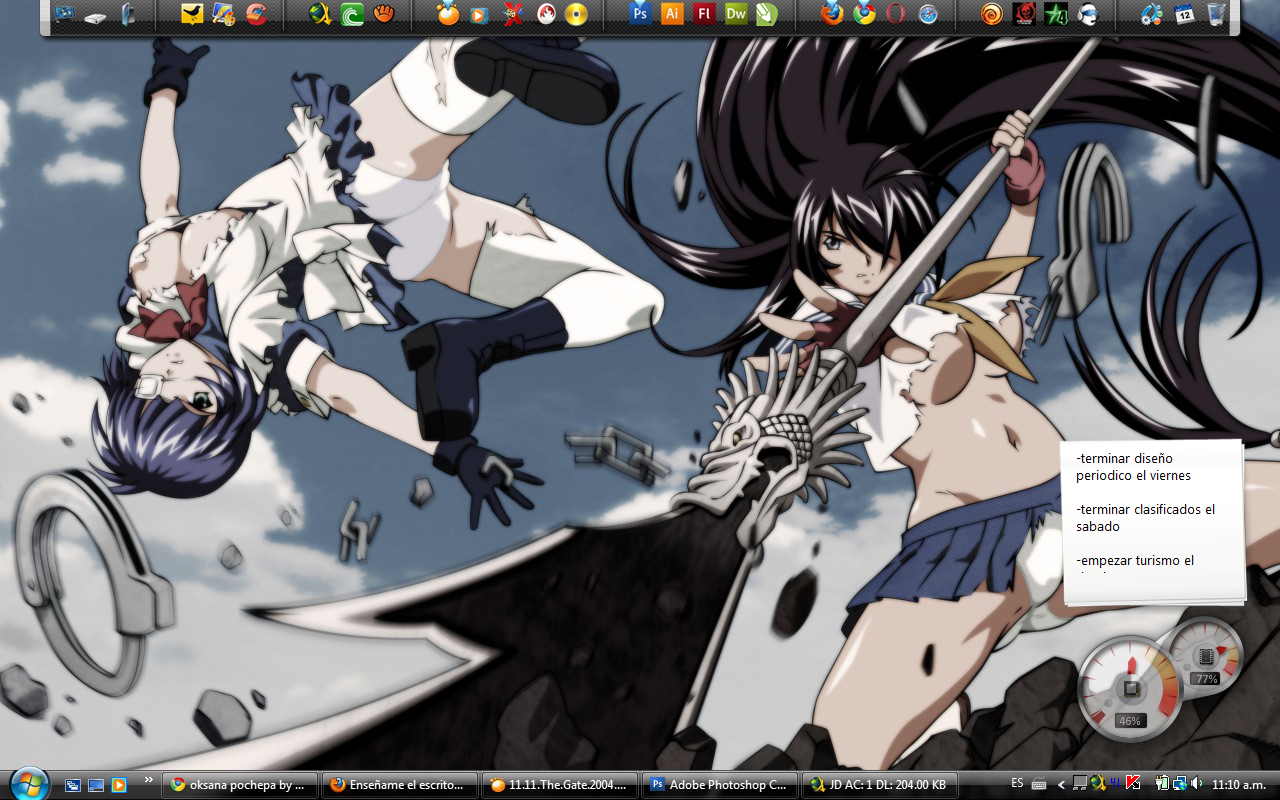Open the taskbar clock showing 11:10 a.m.
The height and width of the screenshot is (800, 1280).
tap(1239, 785)
